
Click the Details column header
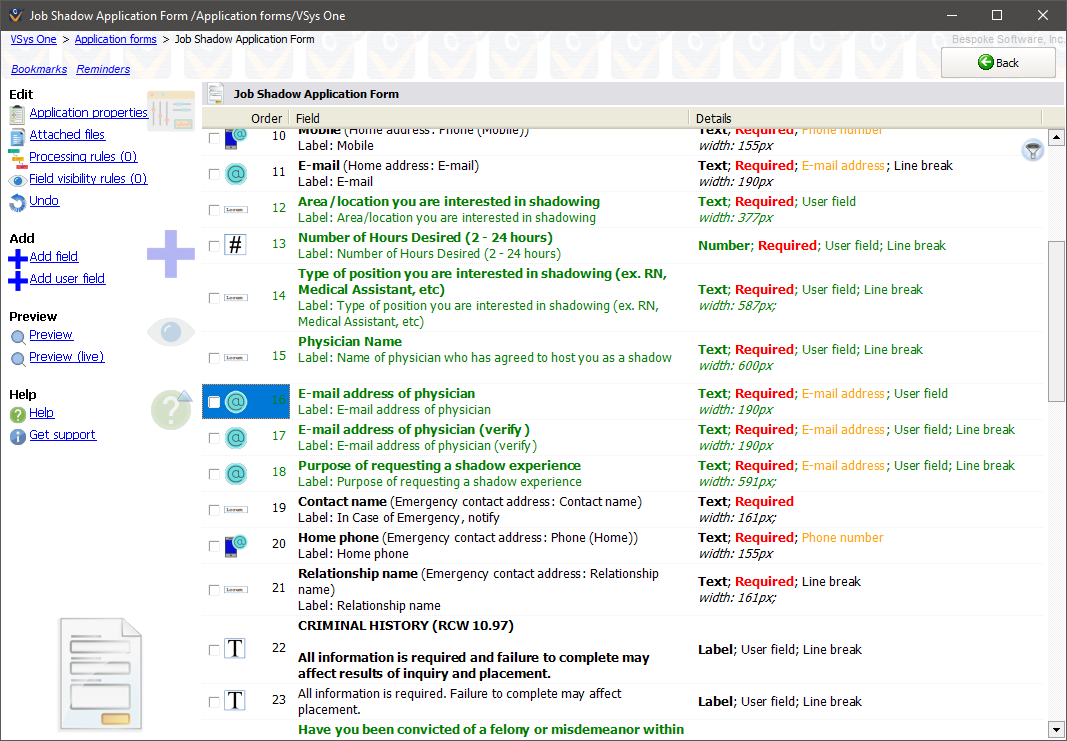pyautogui.click(x=713, y=118)
